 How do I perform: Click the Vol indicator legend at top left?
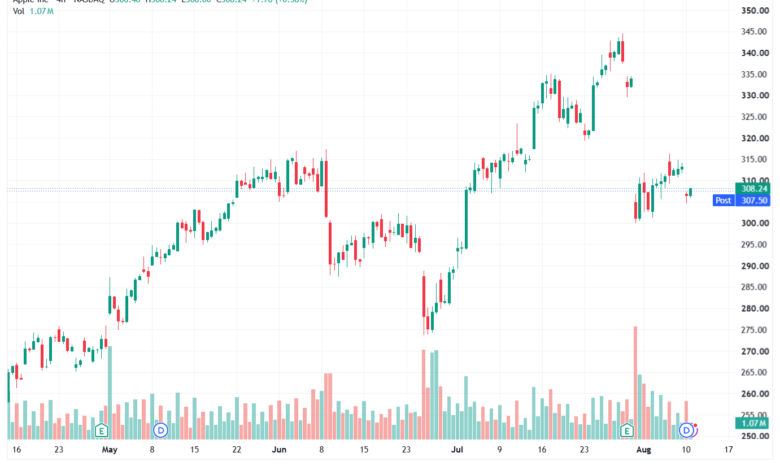(x=18, y=11)
